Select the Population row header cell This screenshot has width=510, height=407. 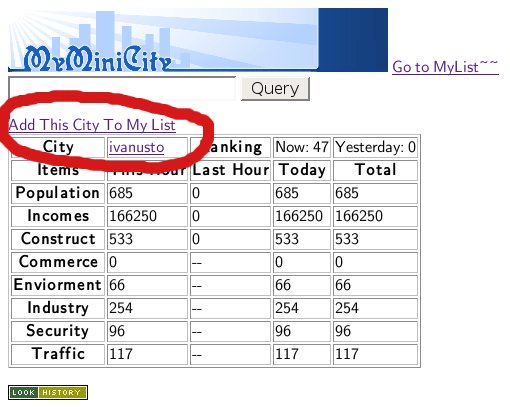[x=58, y=193]
